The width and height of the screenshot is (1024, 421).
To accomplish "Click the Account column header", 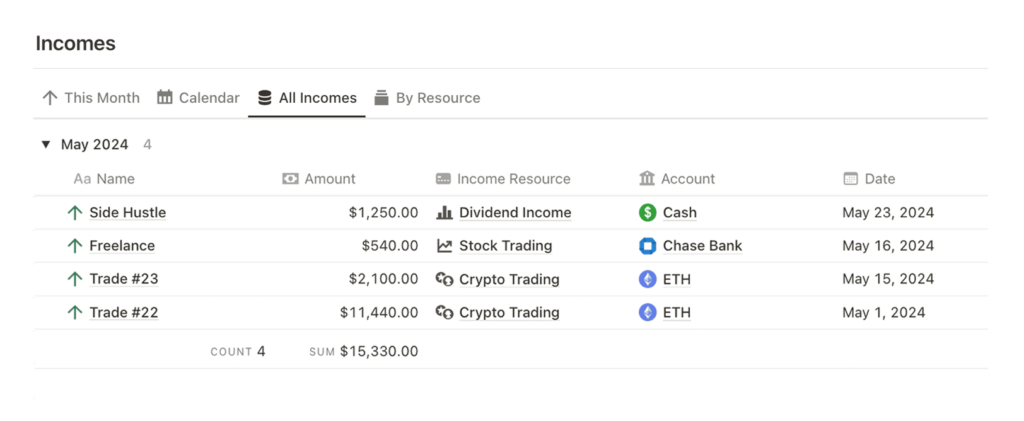I will 677,179.
